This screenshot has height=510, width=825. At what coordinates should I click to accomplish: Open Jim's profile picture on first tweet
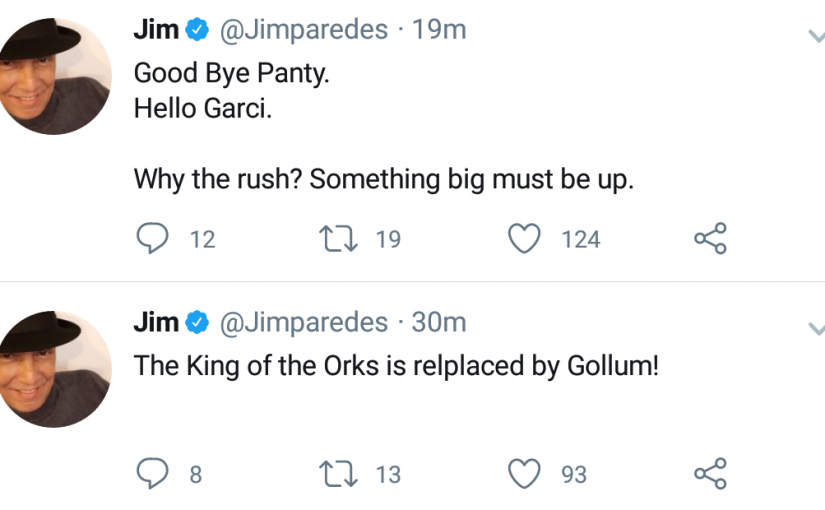click(55, 76)
